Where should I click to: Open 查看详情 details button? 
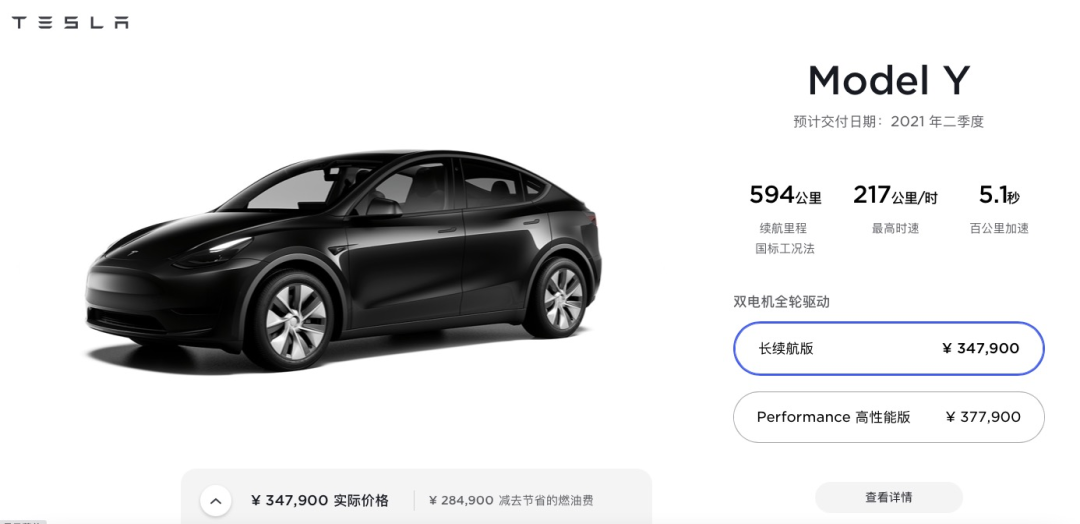point(889,497)
